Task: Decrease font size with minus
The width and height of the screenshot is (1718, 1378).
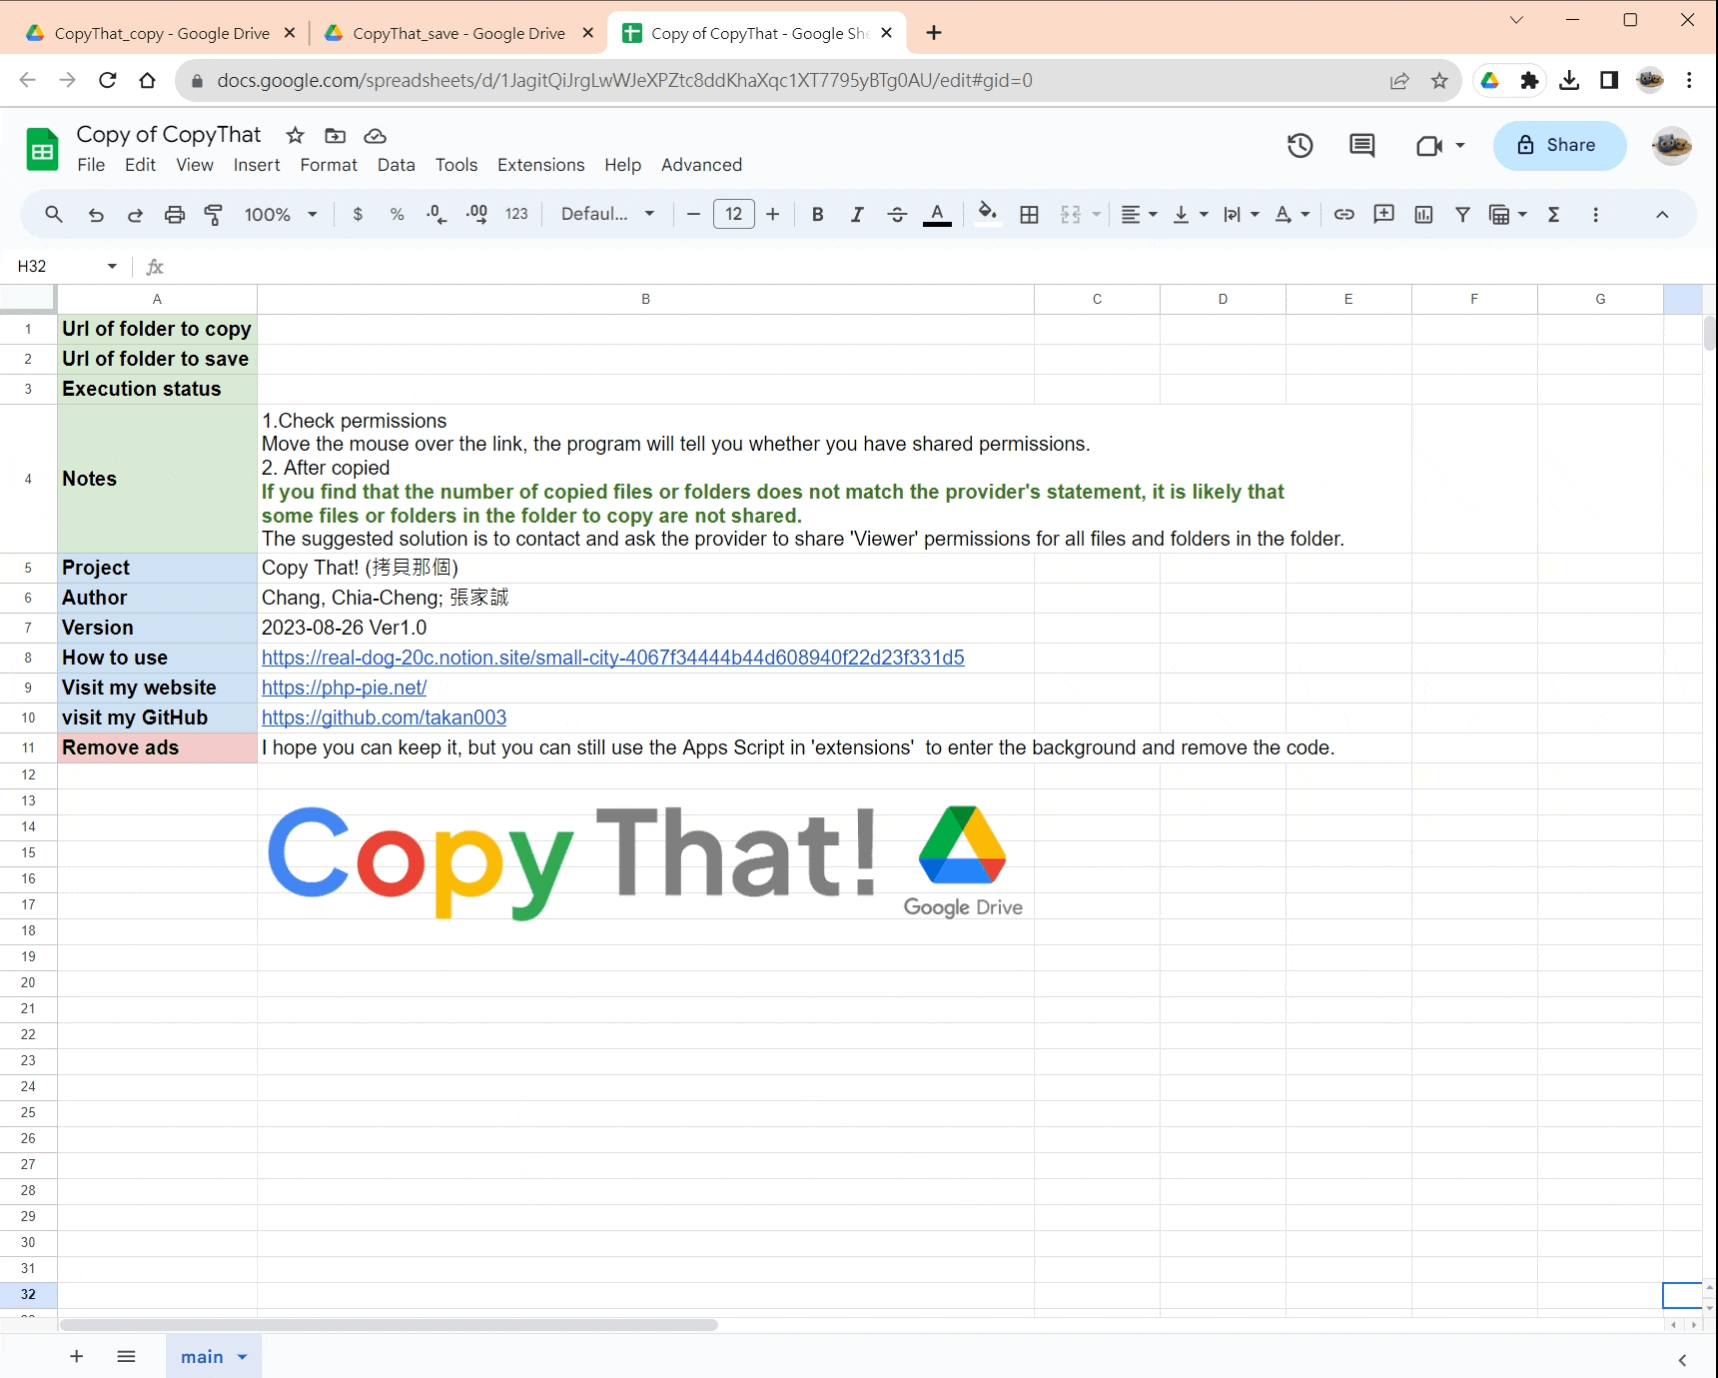Action: click(x=693, y=214)
